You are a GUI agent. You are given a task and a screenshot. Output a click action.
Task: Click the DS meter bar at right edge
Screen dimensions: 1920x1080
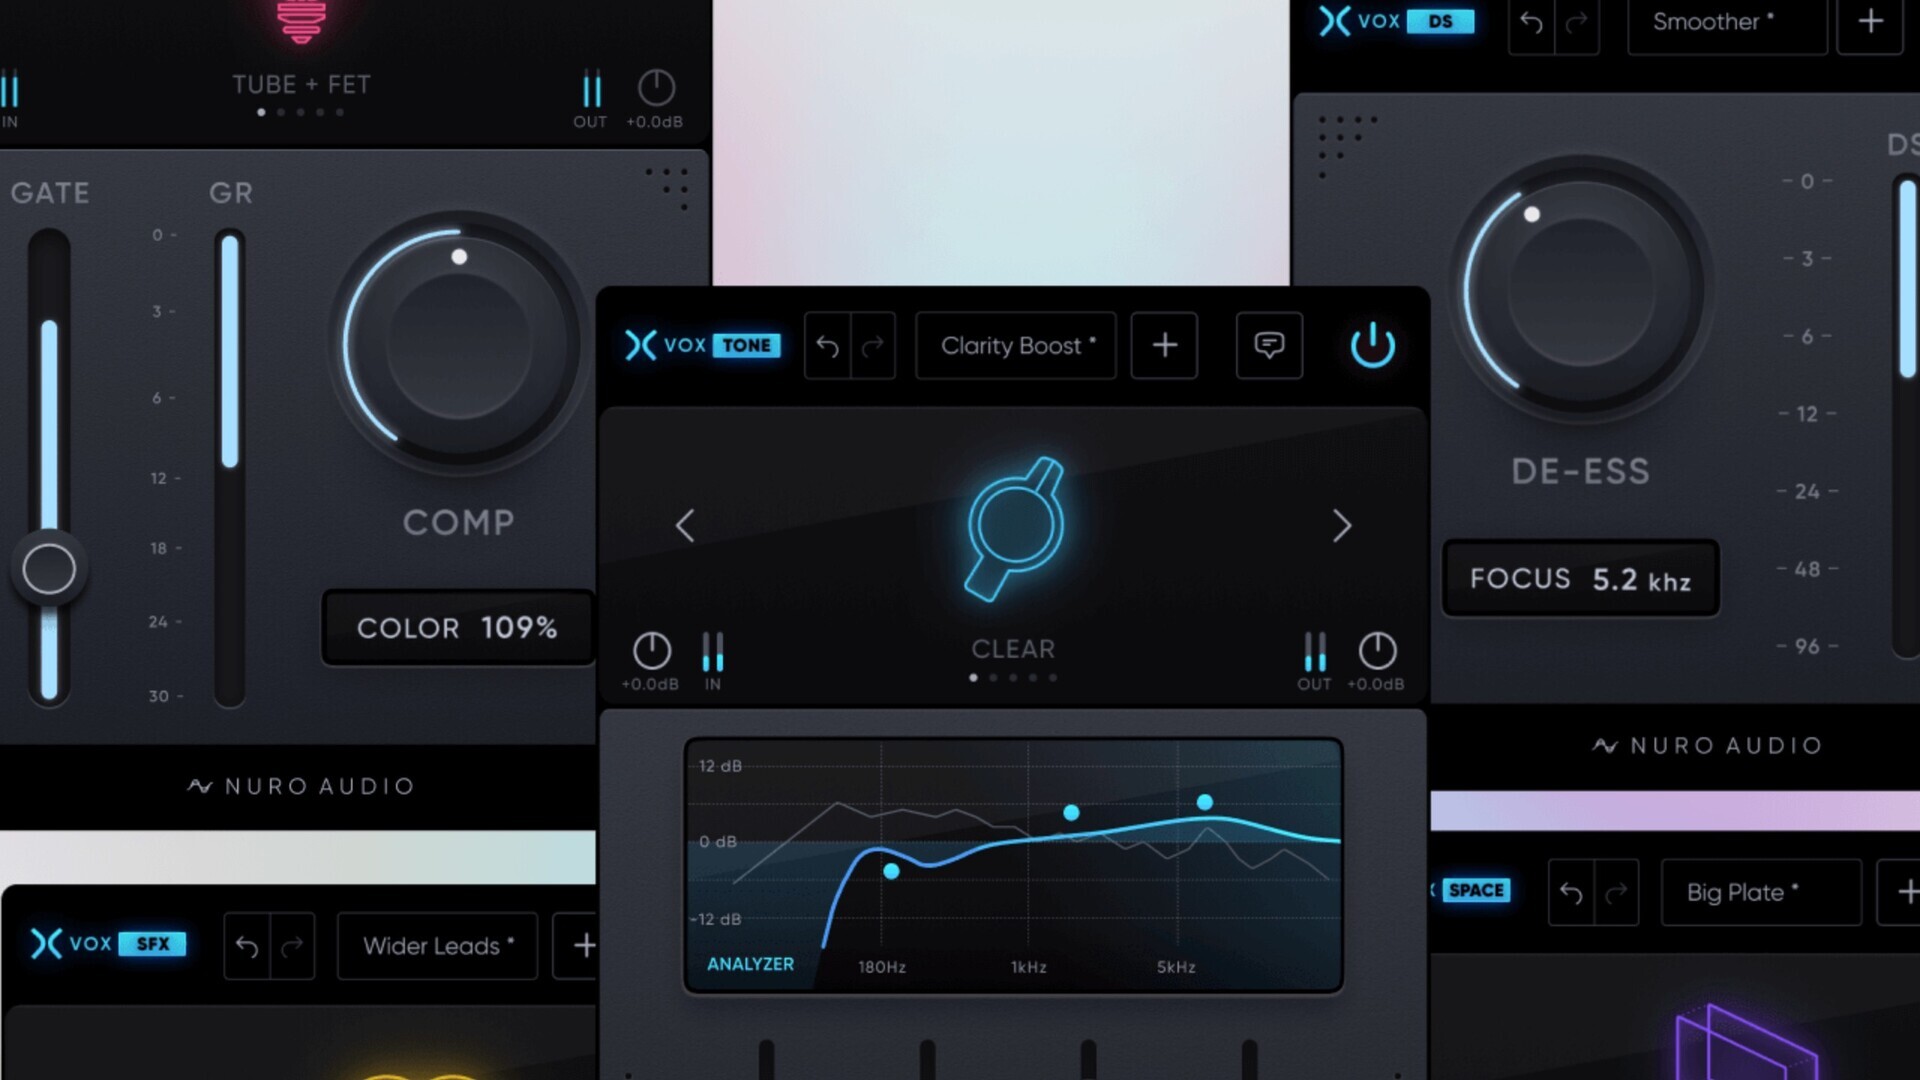pos(1907,415)
